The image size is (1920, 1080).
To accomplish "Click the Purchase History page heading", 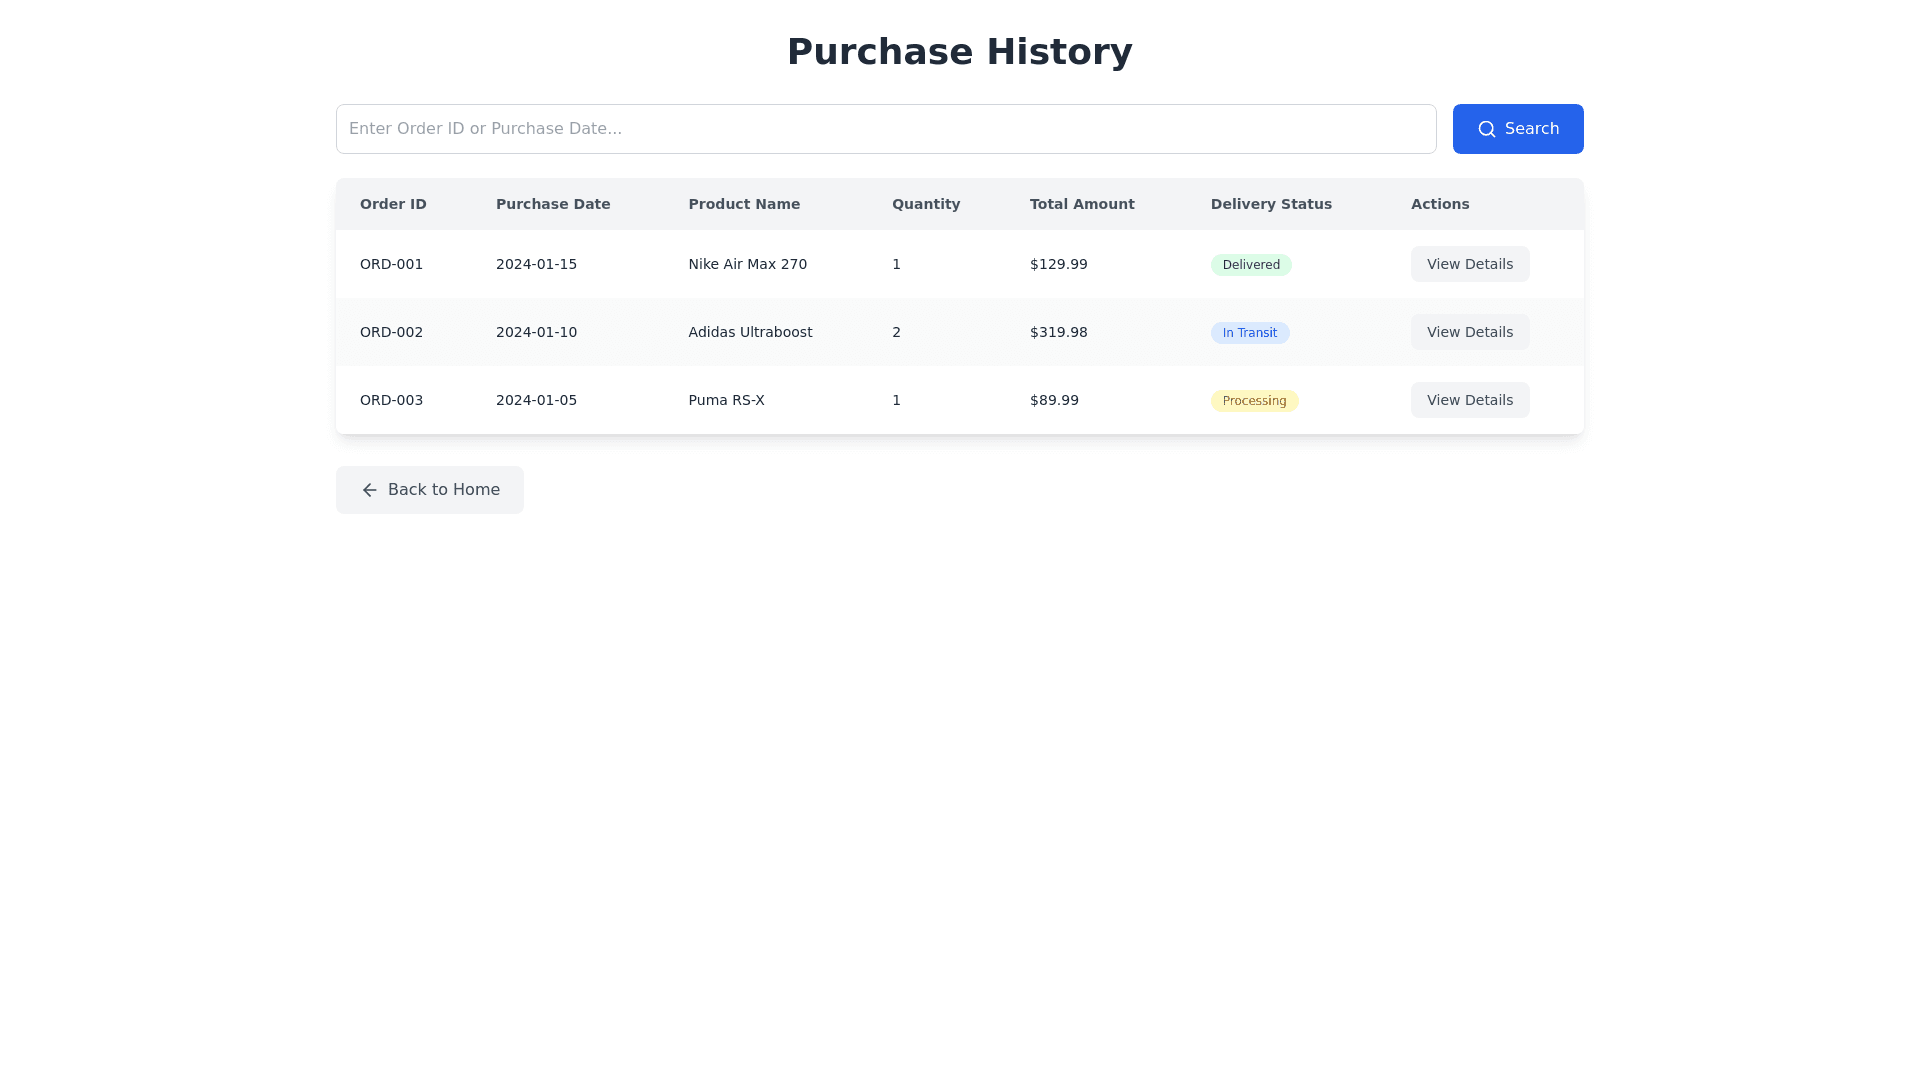I will 959,52.
